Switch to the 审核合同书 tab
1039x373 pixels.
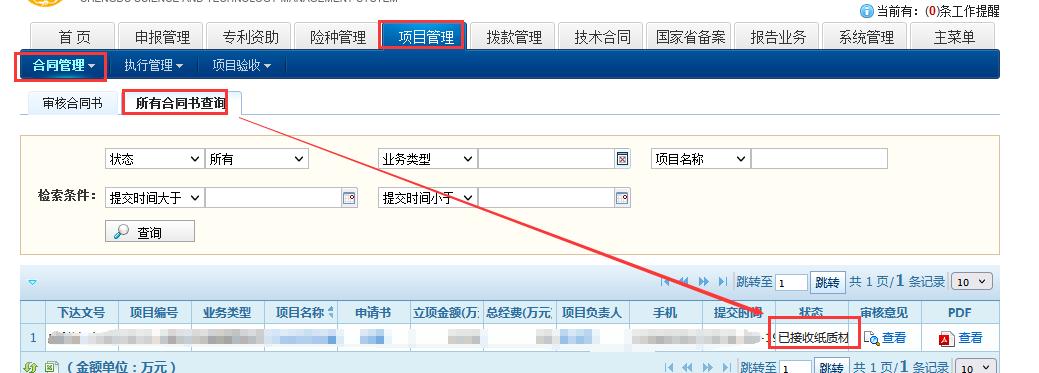tap(72, 104)
